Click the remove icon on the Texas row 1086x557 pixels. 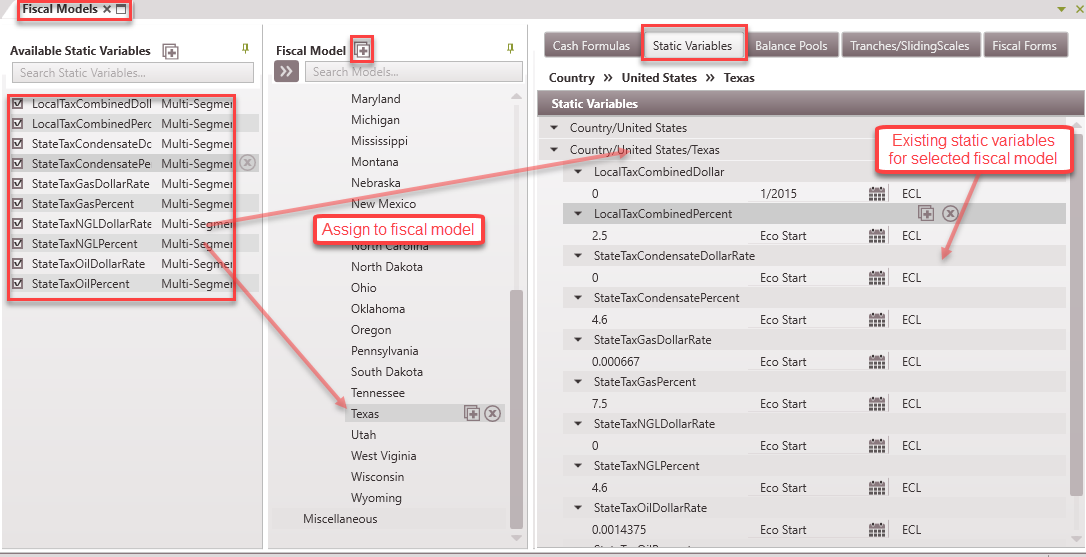point(492,414)
